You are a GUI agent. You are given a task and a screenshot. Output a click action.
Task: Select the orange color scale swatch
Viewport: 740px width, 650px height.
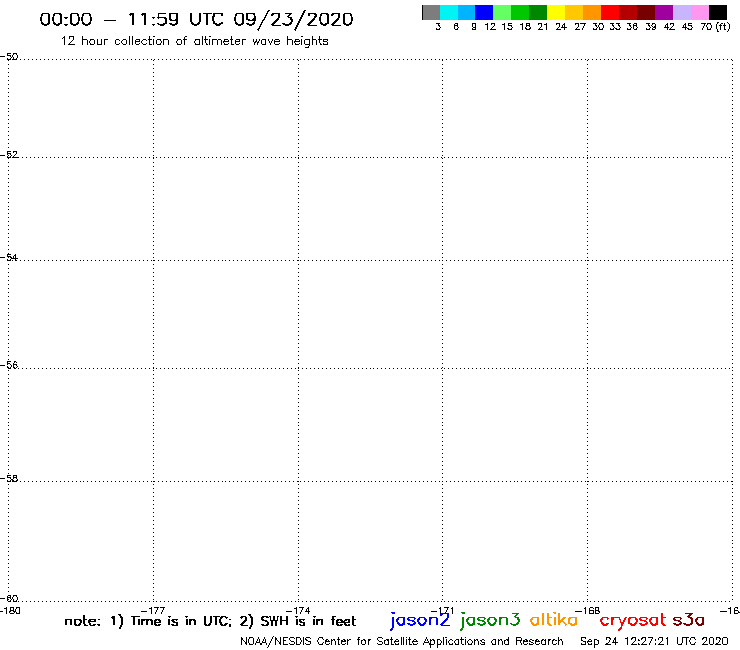click(592, 12)
